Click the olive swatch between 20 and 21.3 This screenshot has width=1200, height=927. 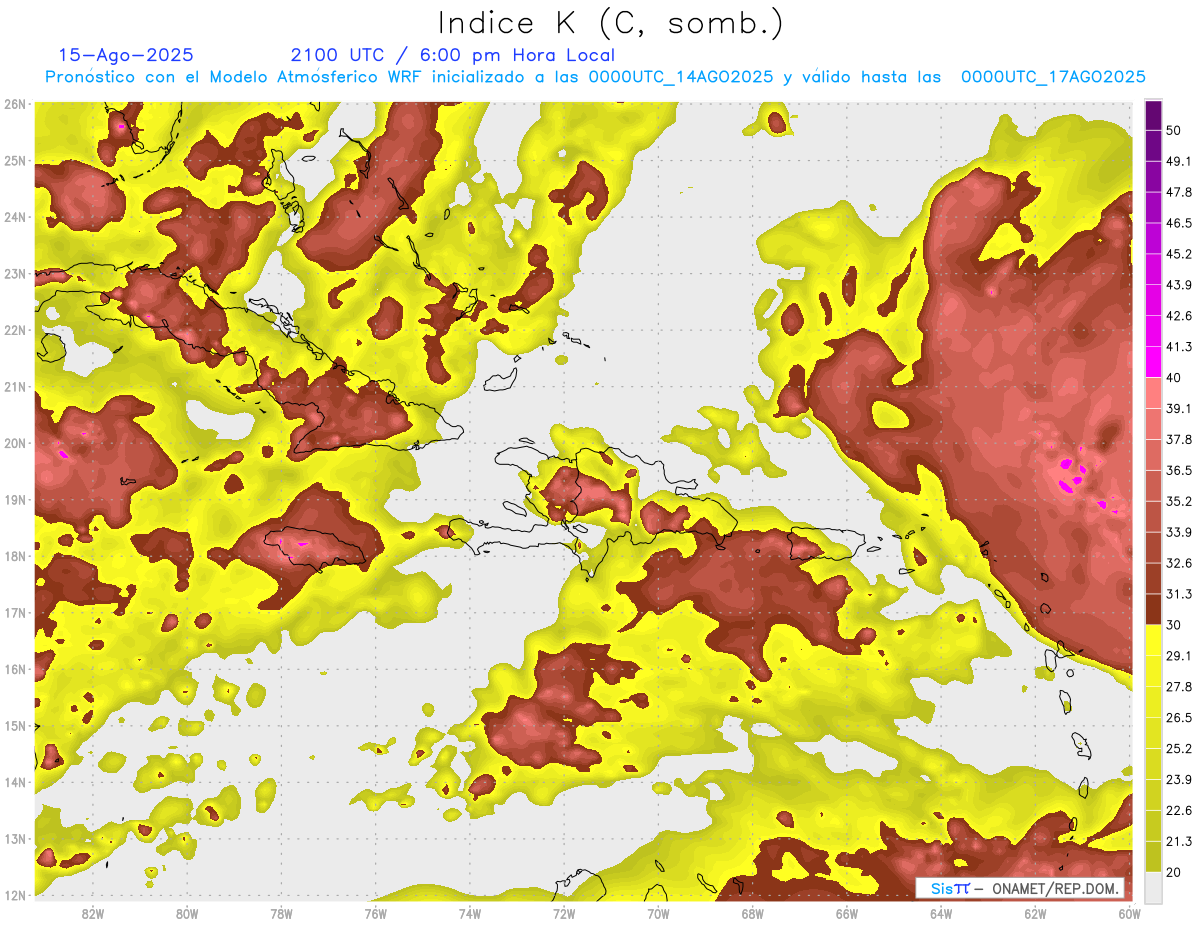(1153, 856)
